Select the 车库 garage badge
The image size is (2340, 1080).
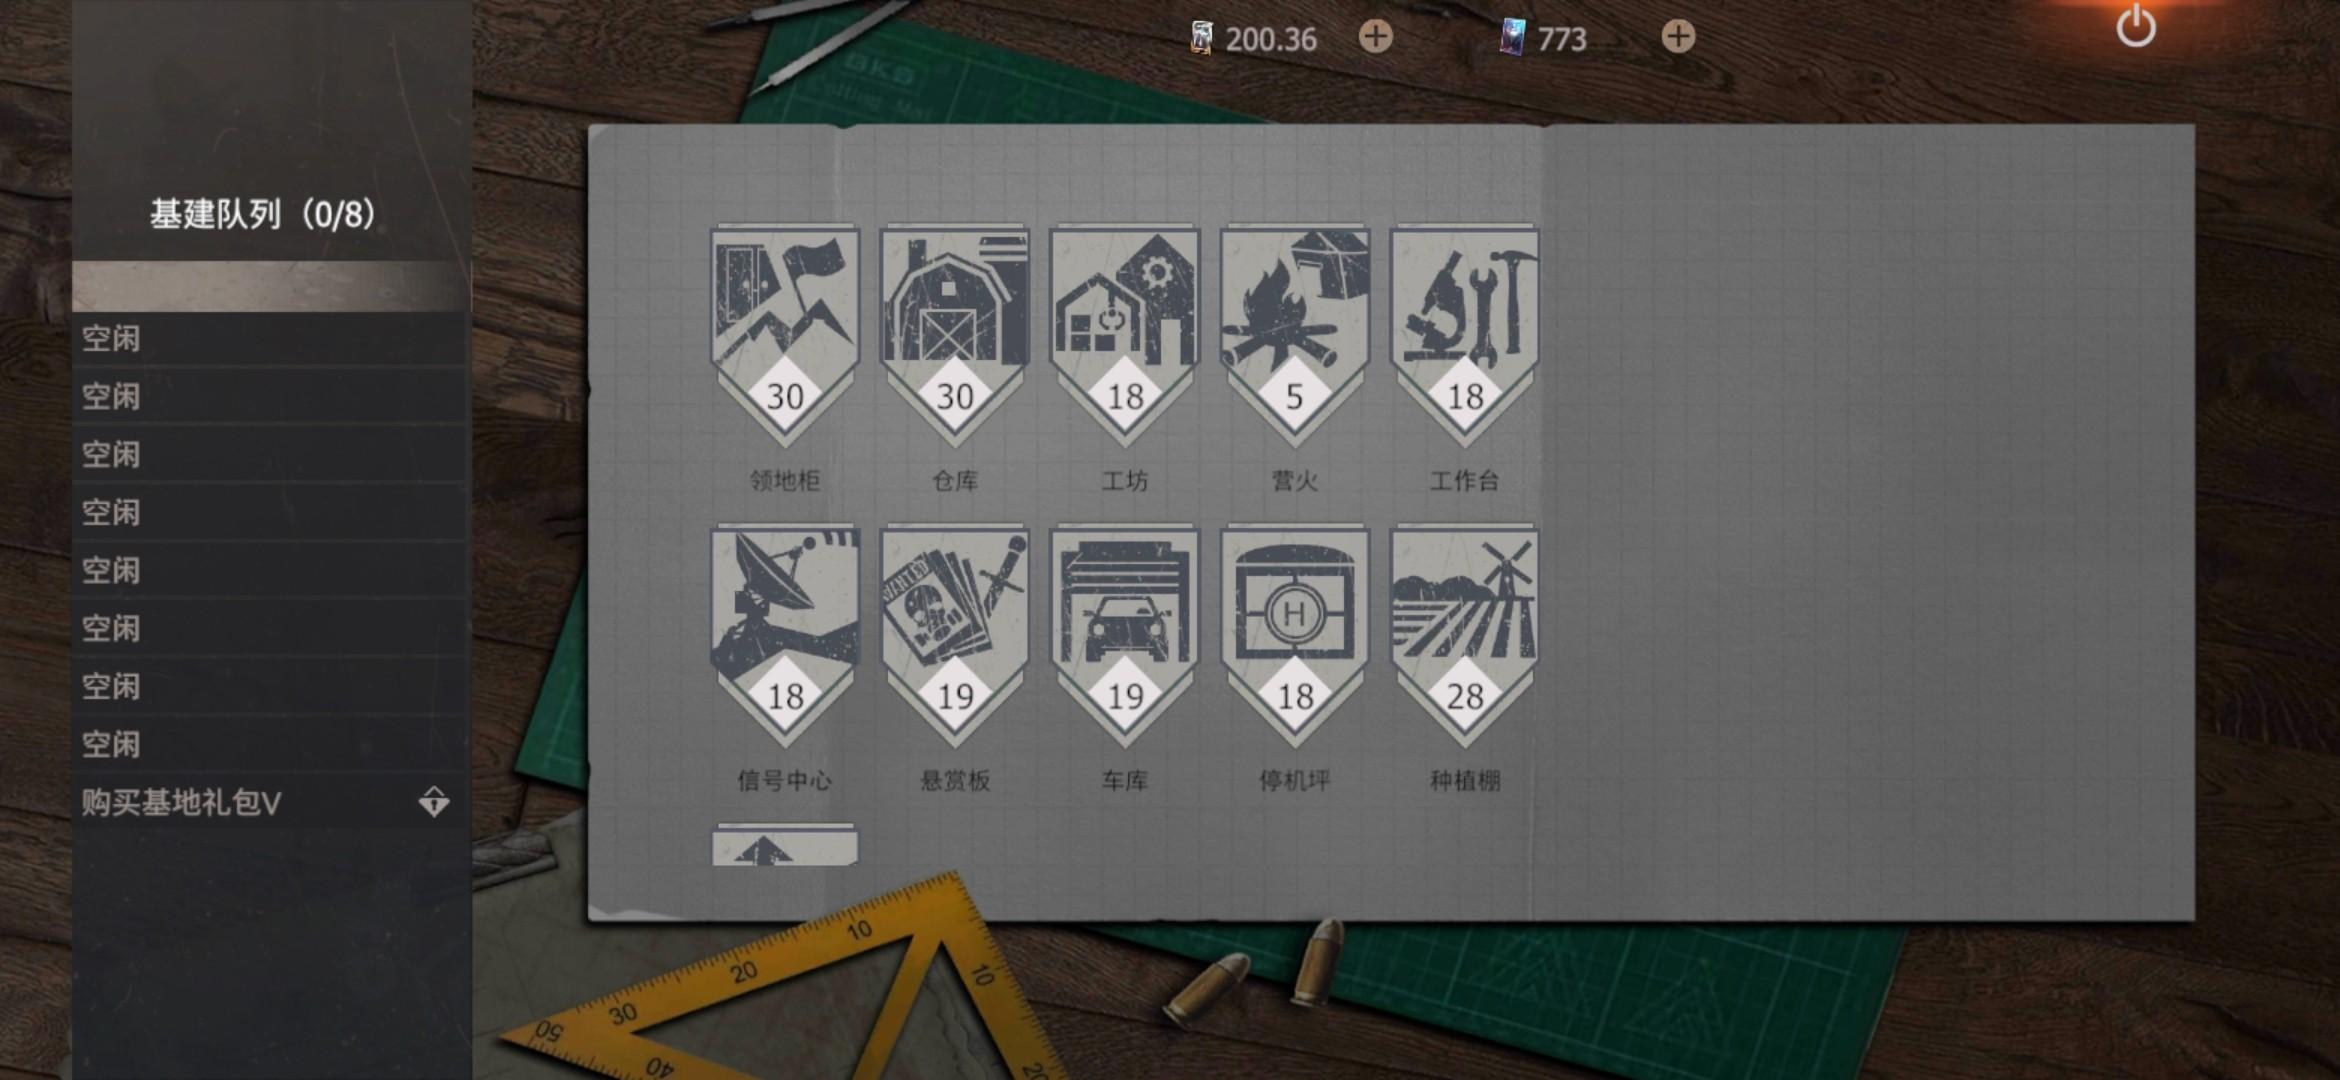[x=1125, y=636]
